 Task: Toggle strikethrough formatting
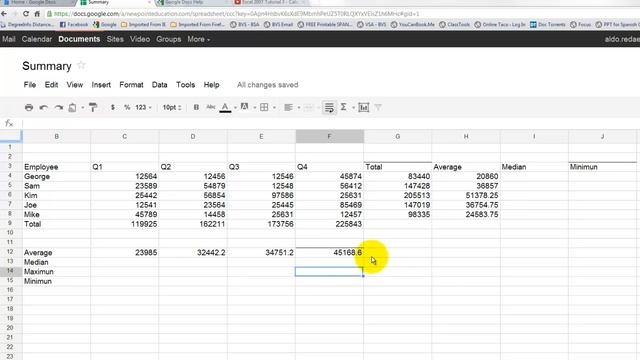coord(211,107)
